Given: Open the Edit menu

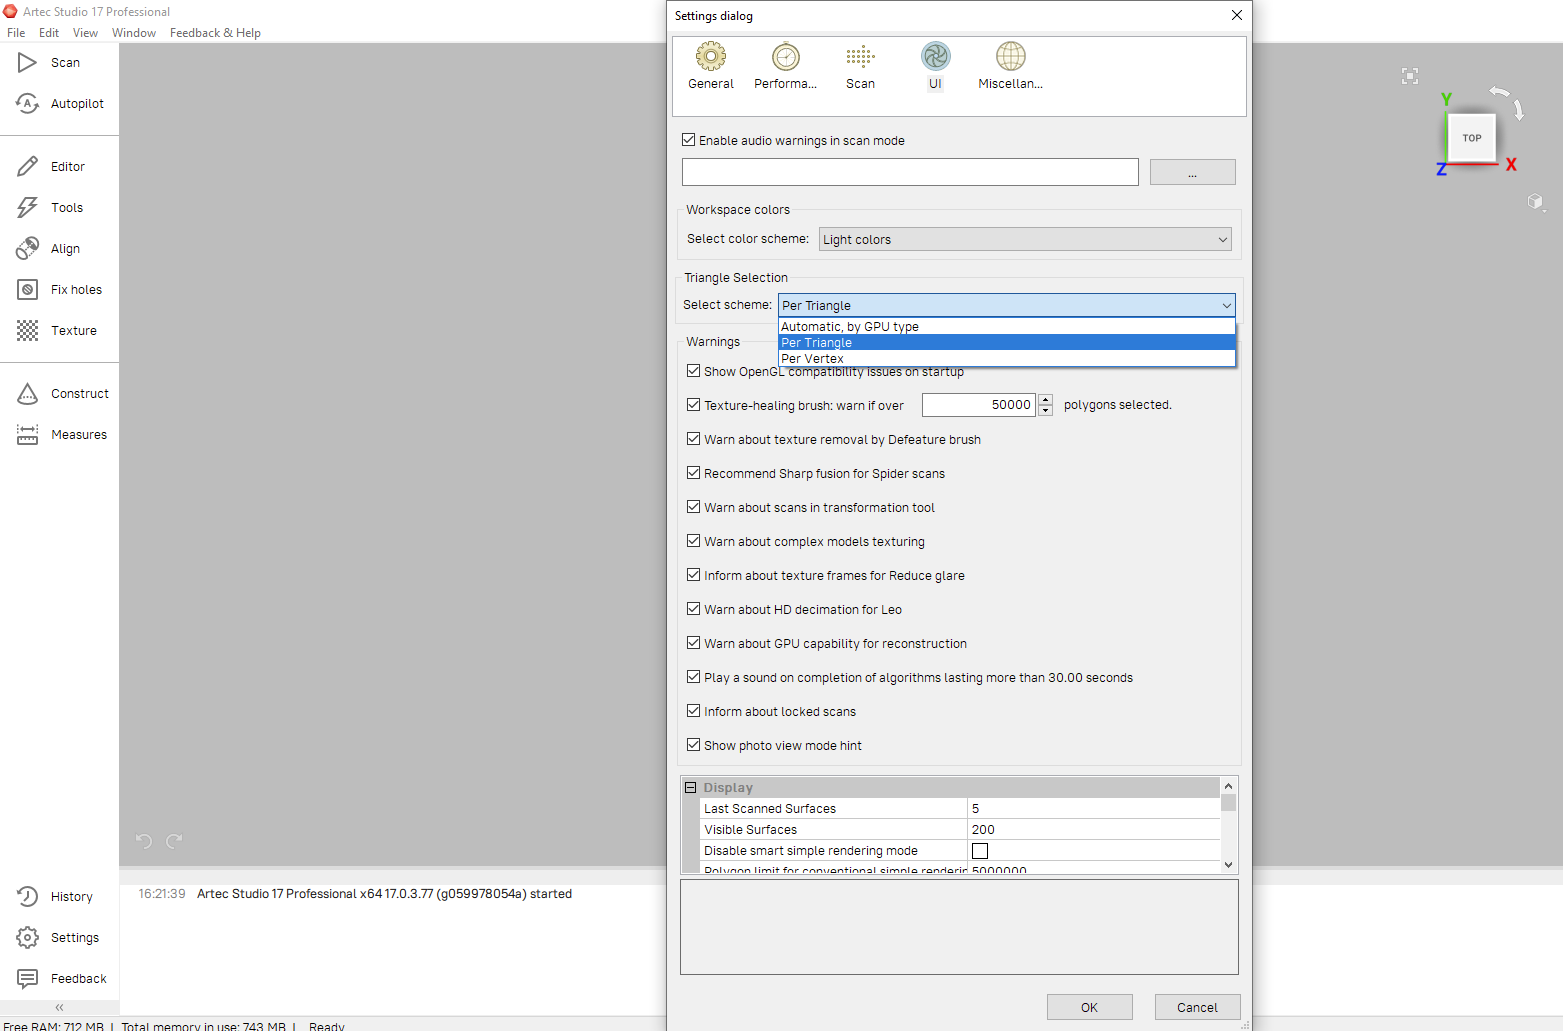Looking at the screenshot, I should click(x=49, y=33).
